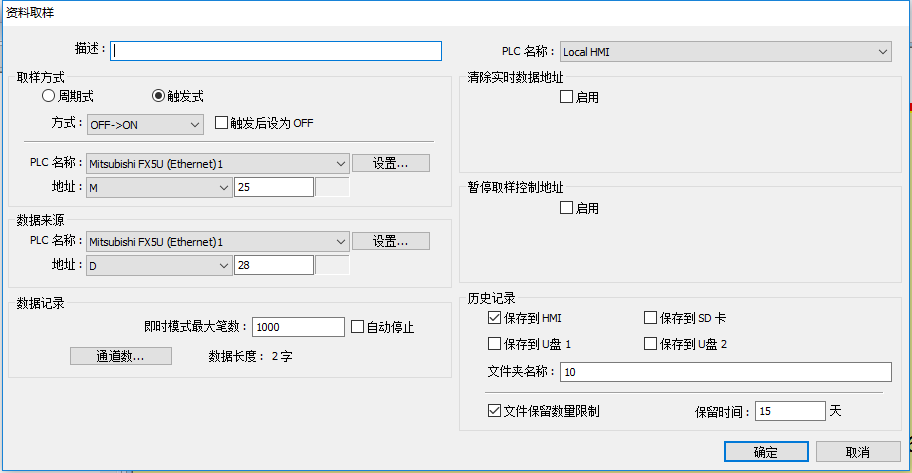The image size is (912, 473).
Task: Open the address type D dropdown
Action: (158, 266)
